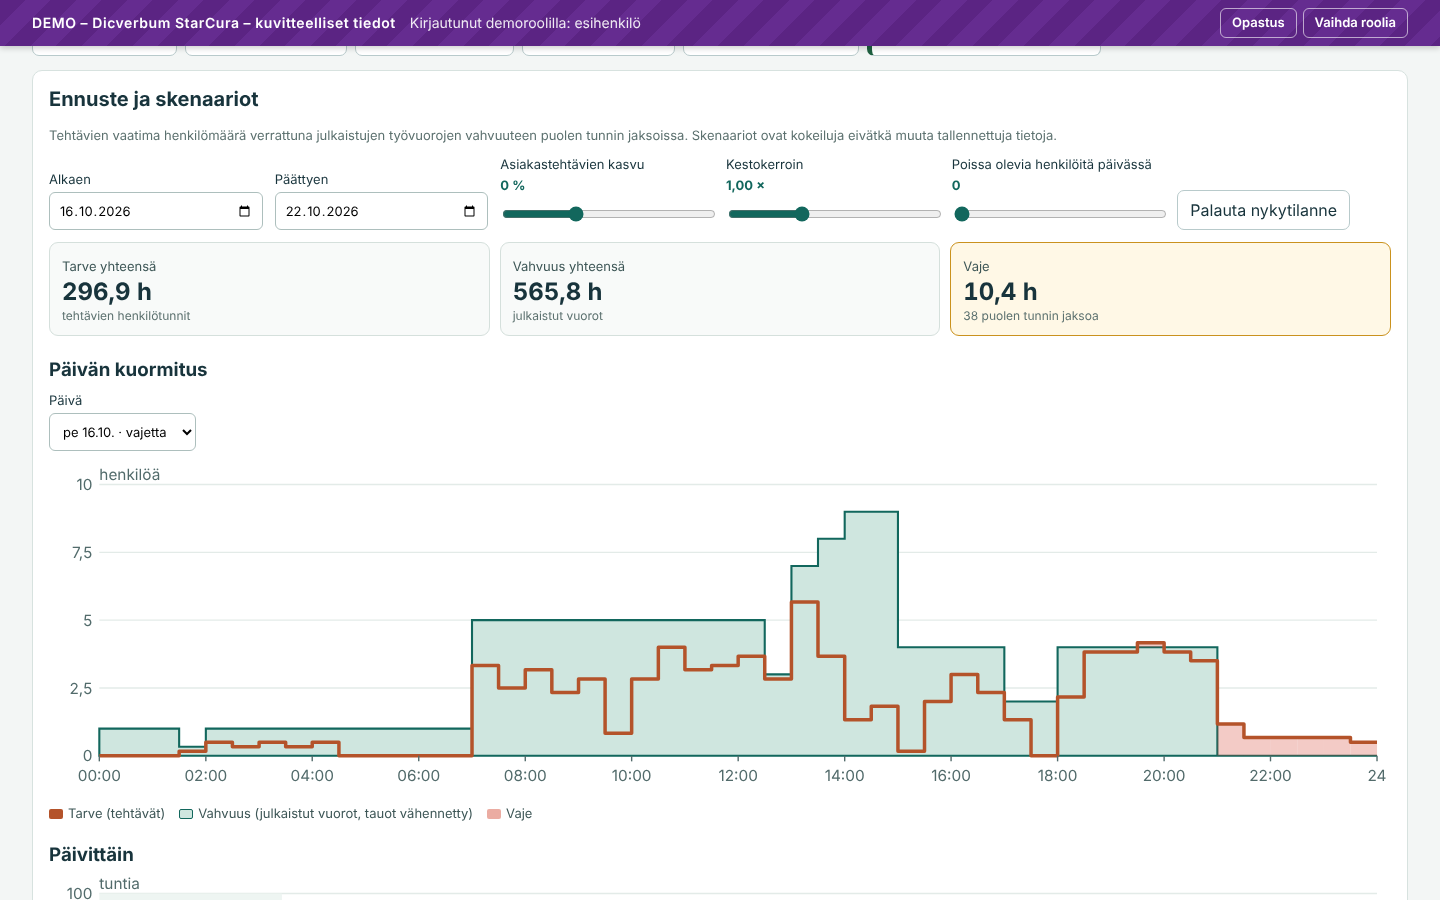Click the 'Ennuste ja skenaariot' heading

pos(154,99)
